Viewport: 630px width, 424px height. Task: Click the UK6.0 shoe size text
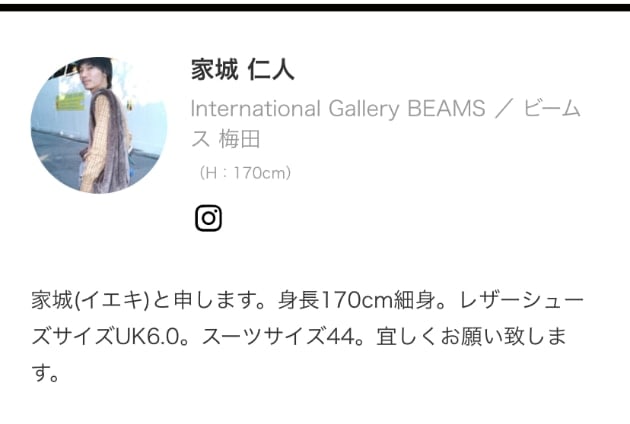[x=147, y=336]
